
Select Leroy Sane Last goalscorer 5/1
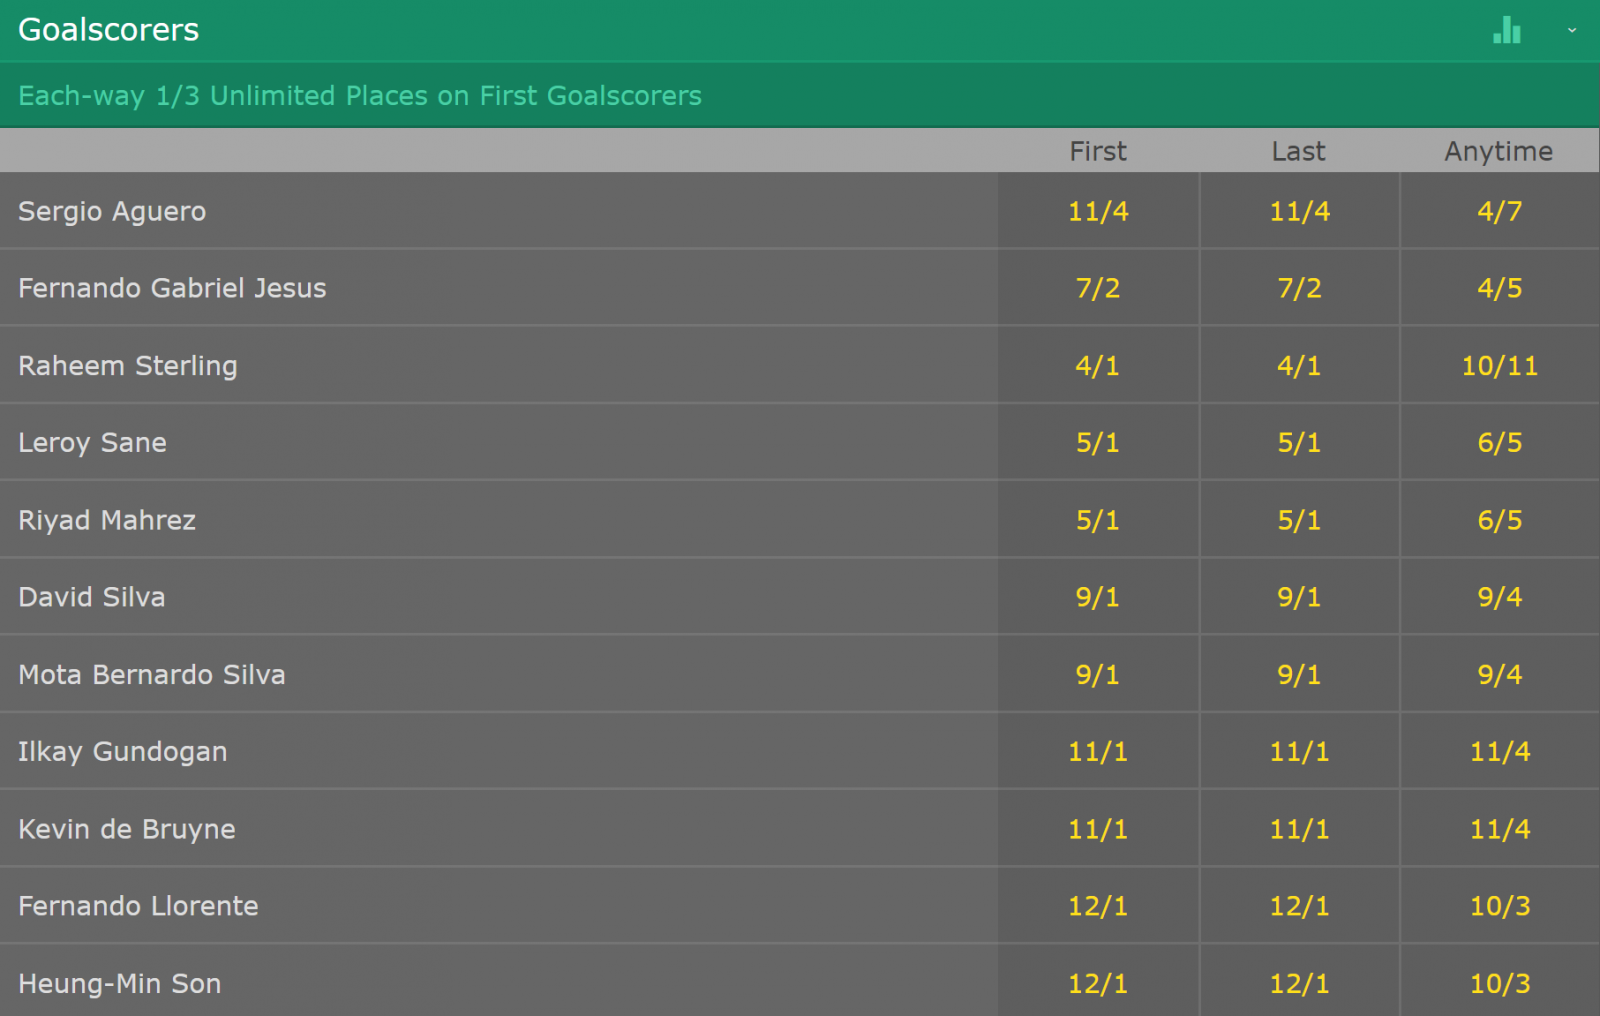coord(1299,443)
